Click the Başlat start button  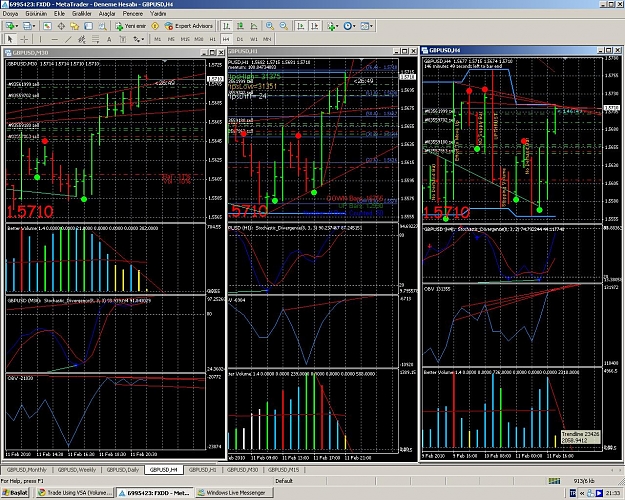(x=15, y=493)
